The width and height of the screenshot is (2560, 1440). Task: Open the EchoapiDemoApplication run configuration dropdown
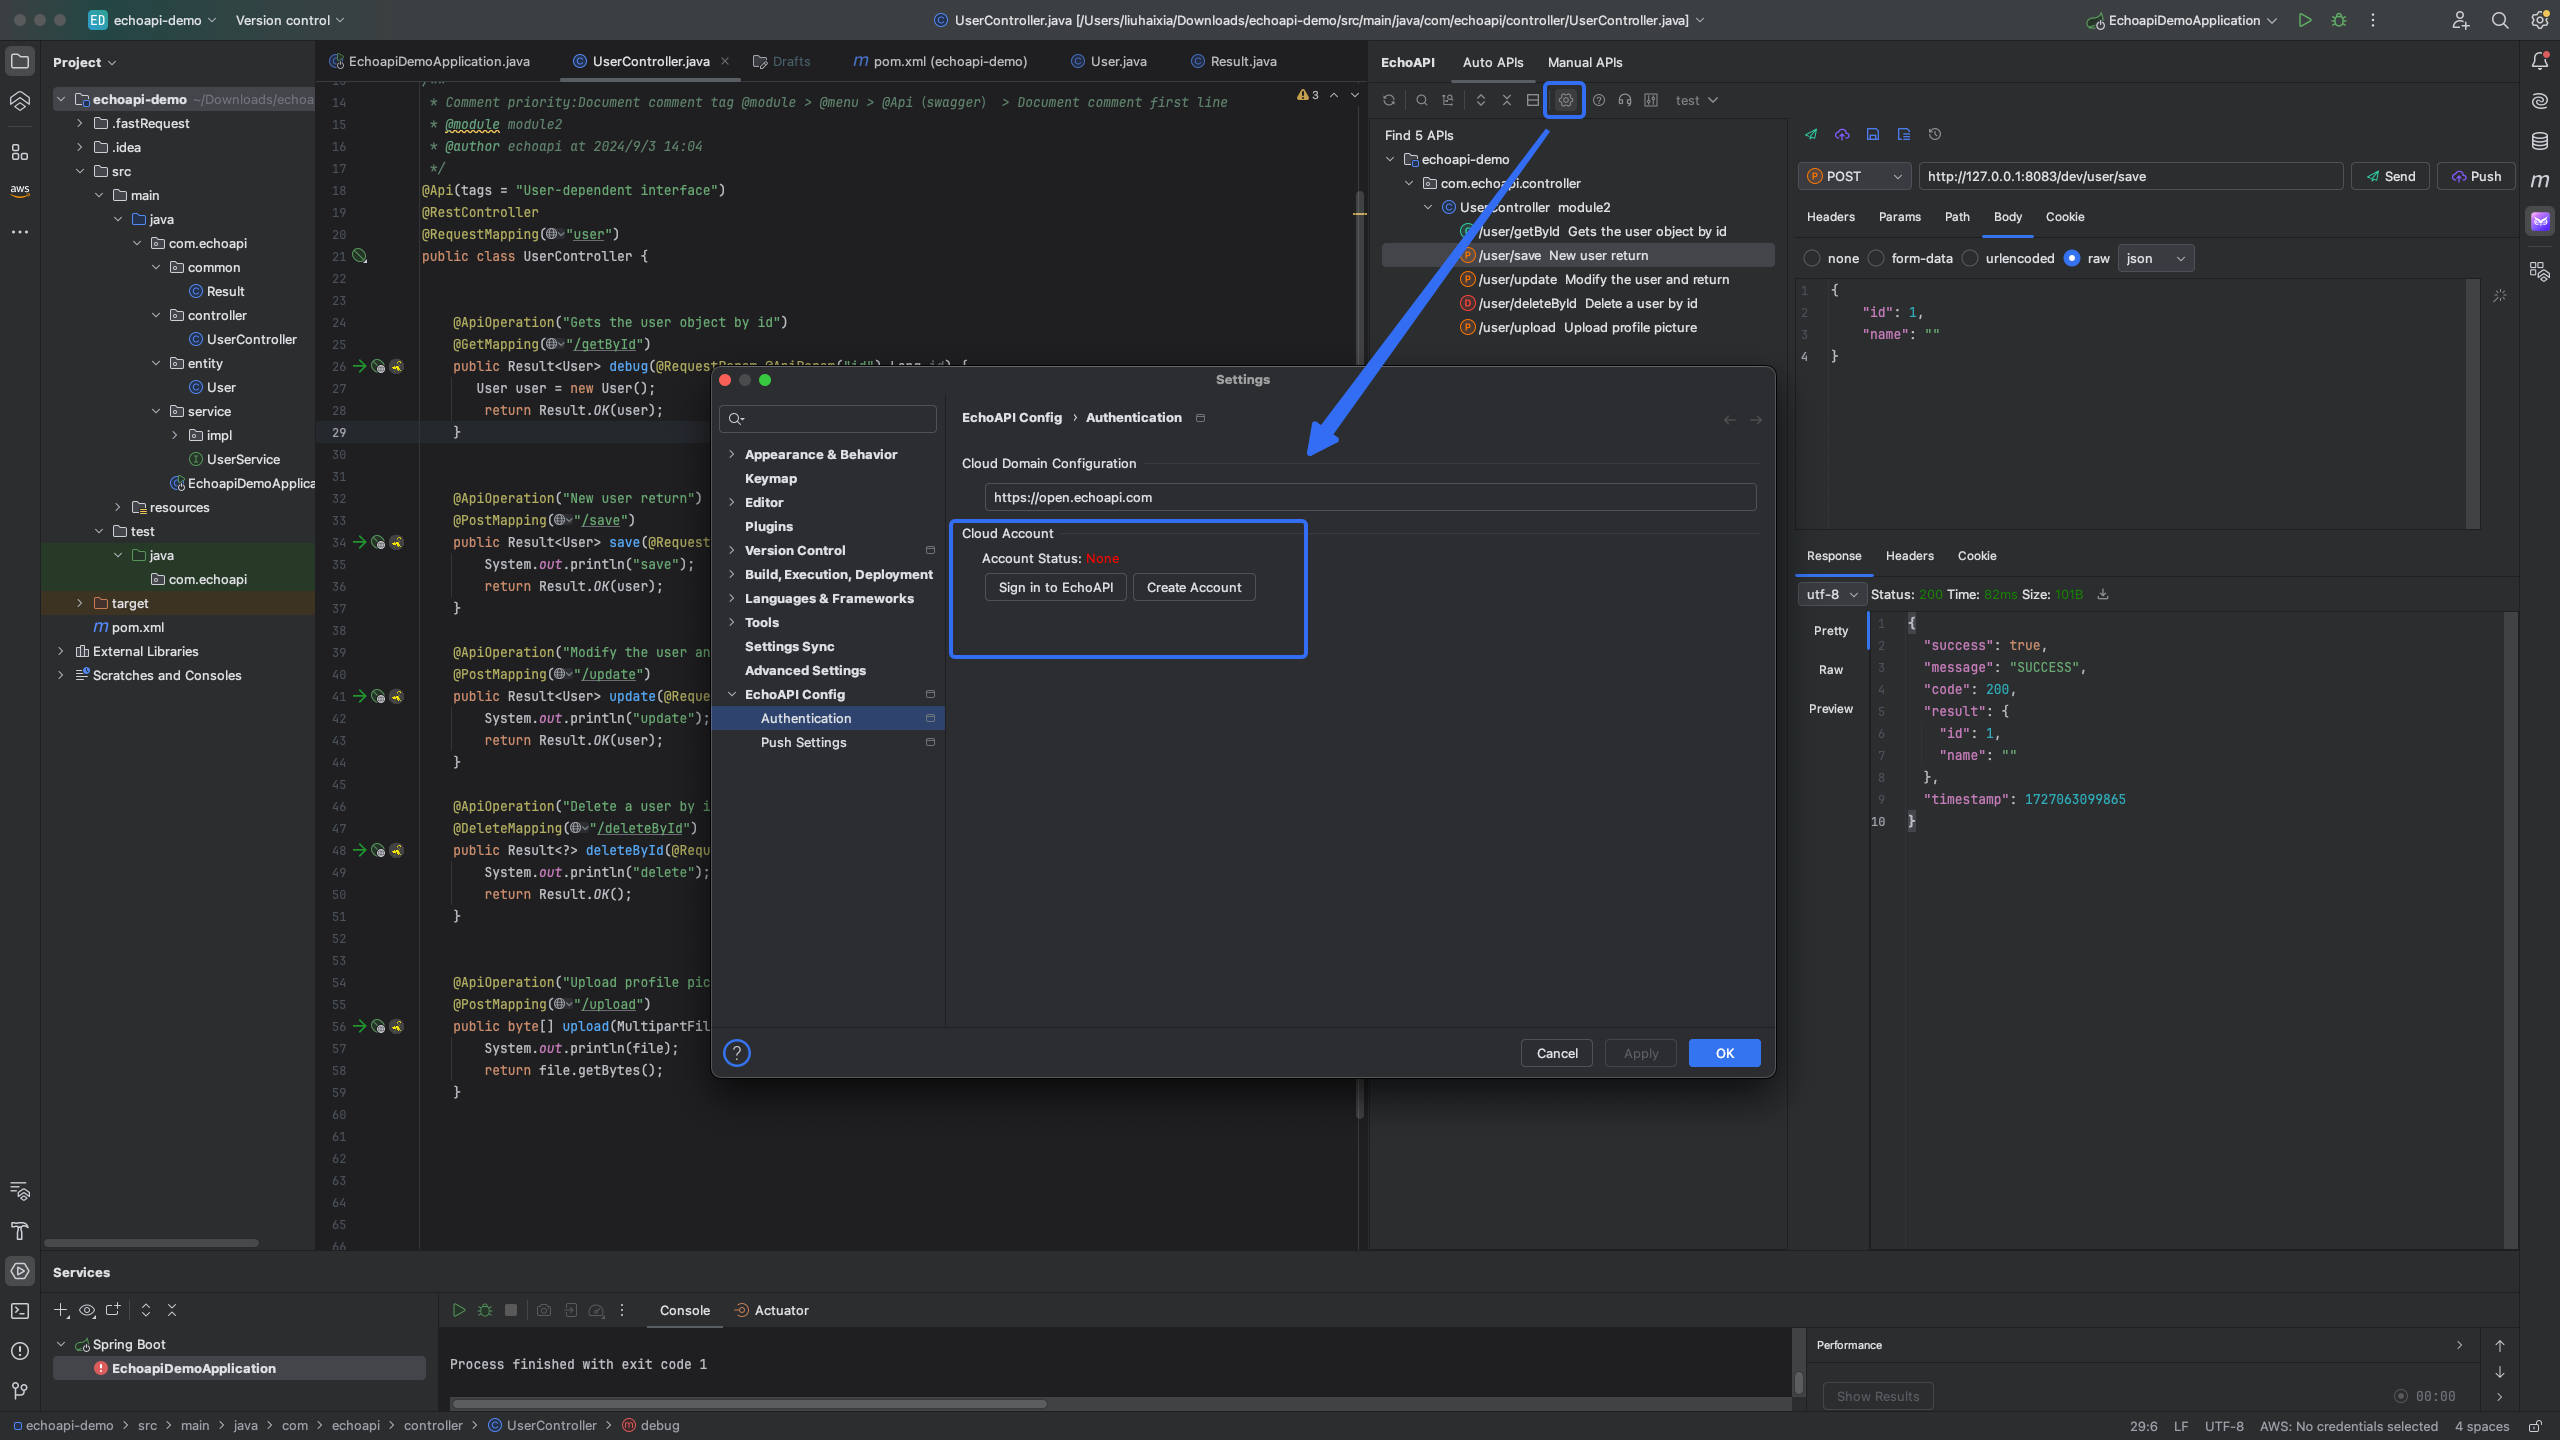coord(2182,20)
